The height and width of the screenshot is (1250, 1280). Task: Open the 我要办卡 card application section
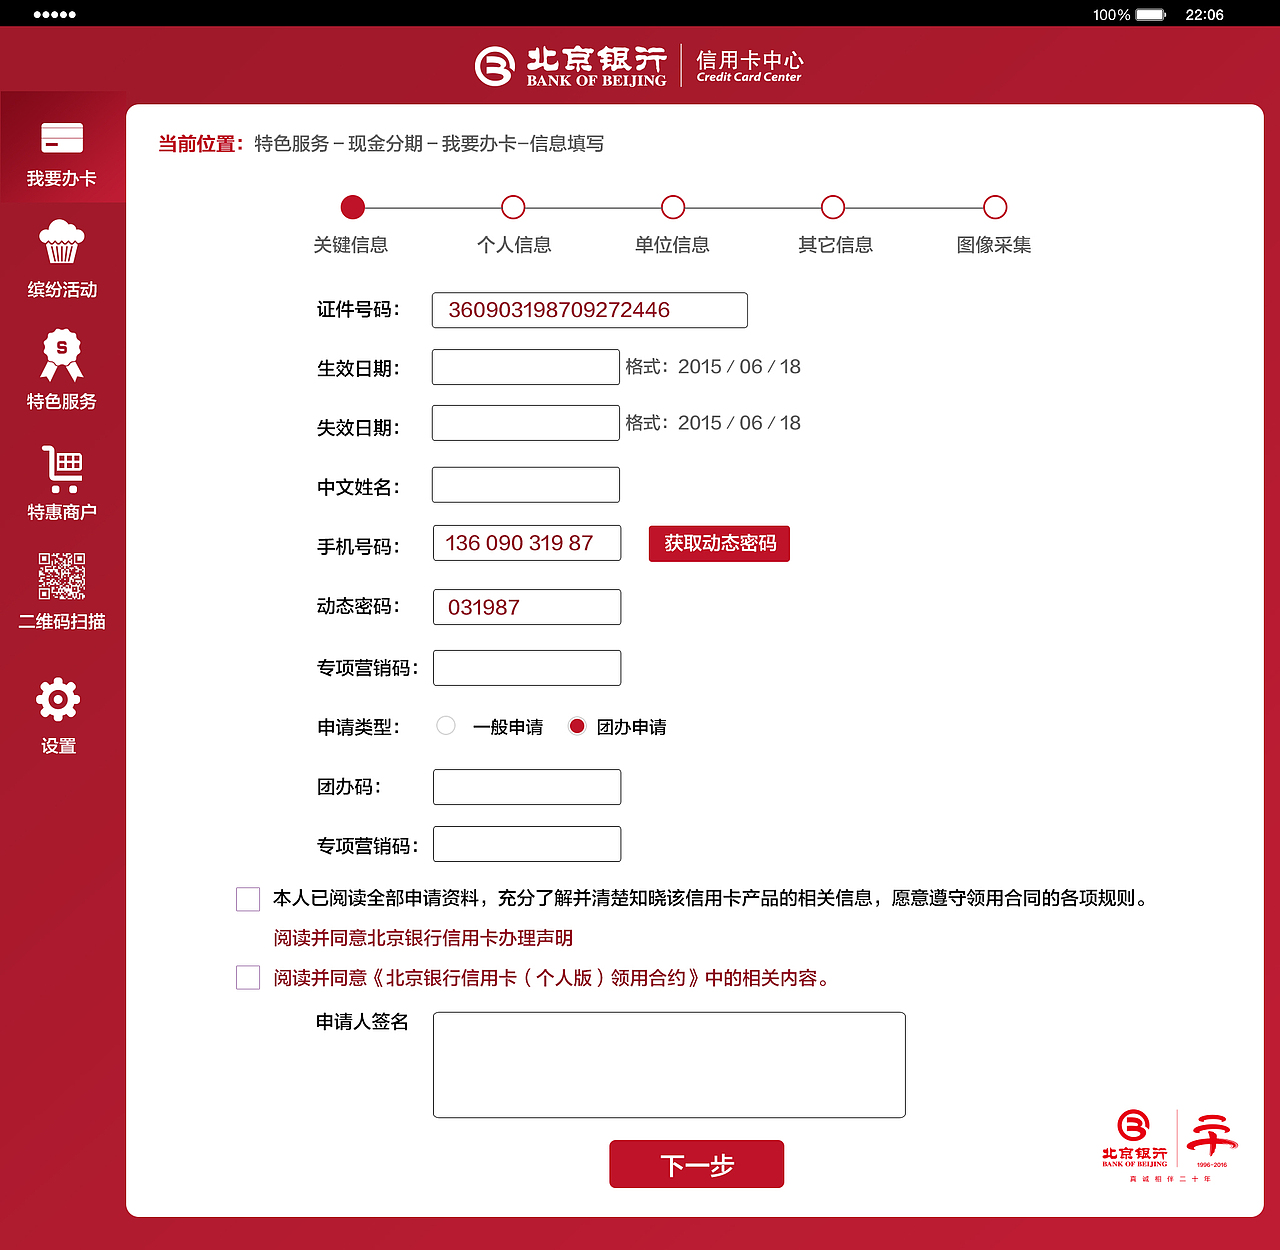click(60, 148)
